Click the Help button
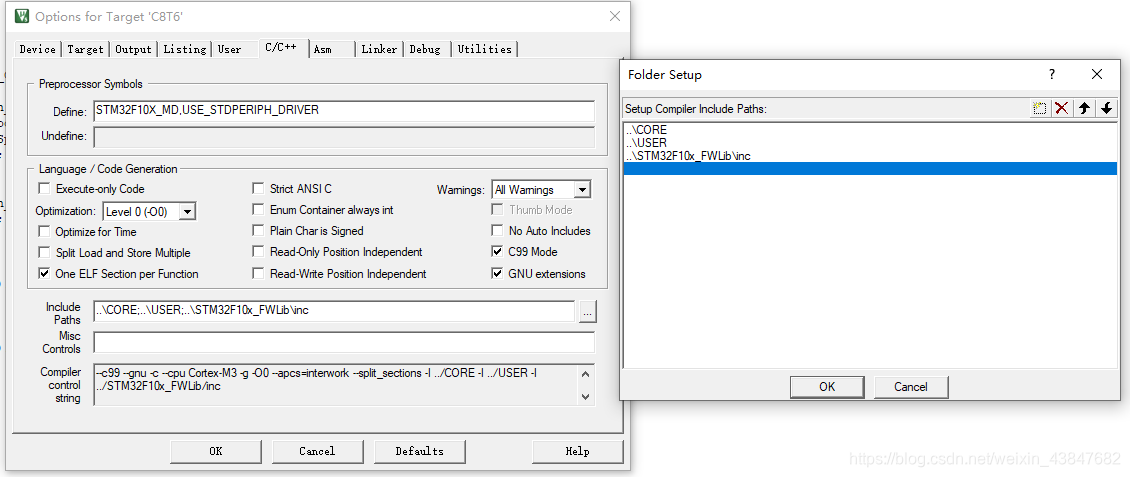This screenshot has width=1130, height=477. pos(577,451)
